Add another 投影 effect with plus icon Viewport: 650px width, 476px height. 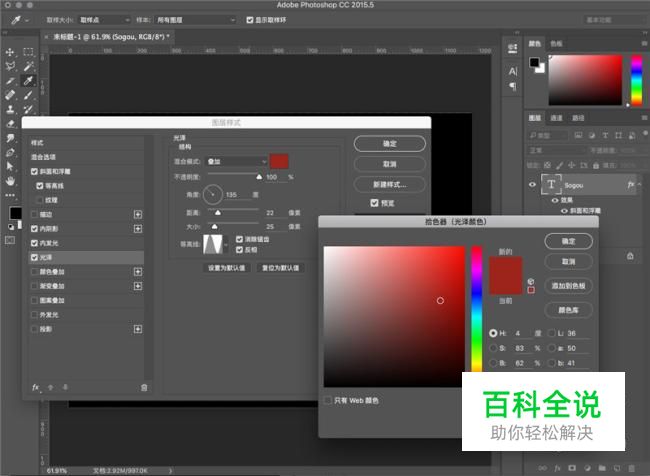coord(138,329)
